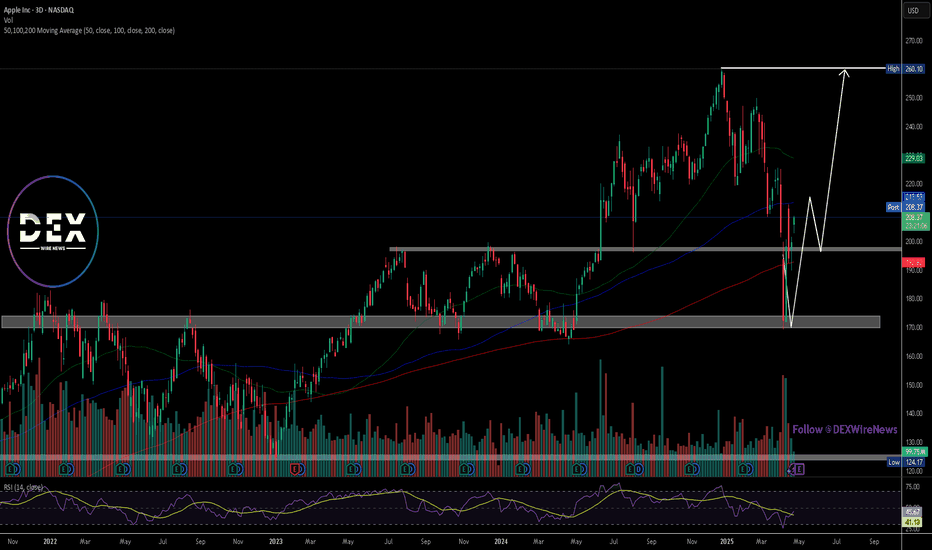Viewport: 932px width, 550px height.
Task: Click the 41.13 RSI value label
Action: point(912,522)
